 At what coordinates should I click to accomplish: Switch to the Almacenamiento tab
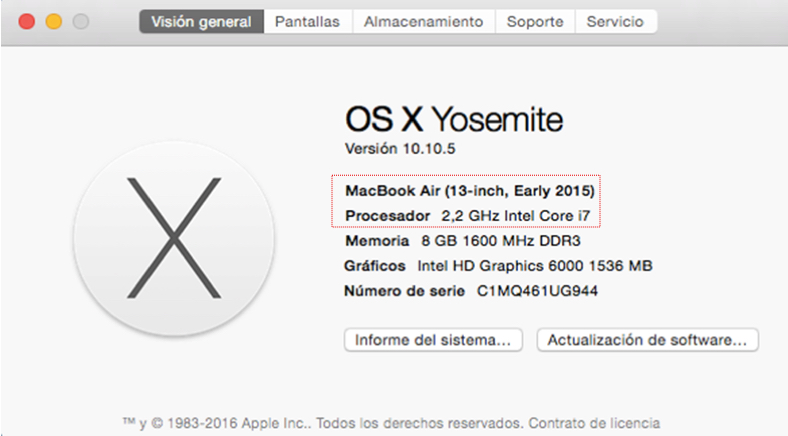pos(424,22)
